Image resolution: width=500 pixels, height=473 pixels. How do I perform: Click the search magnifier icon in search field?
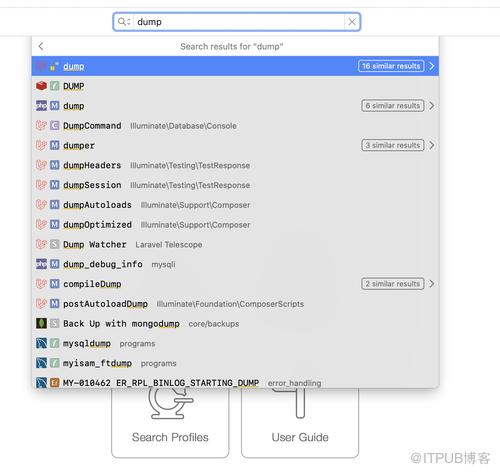(x=124, y=22)
